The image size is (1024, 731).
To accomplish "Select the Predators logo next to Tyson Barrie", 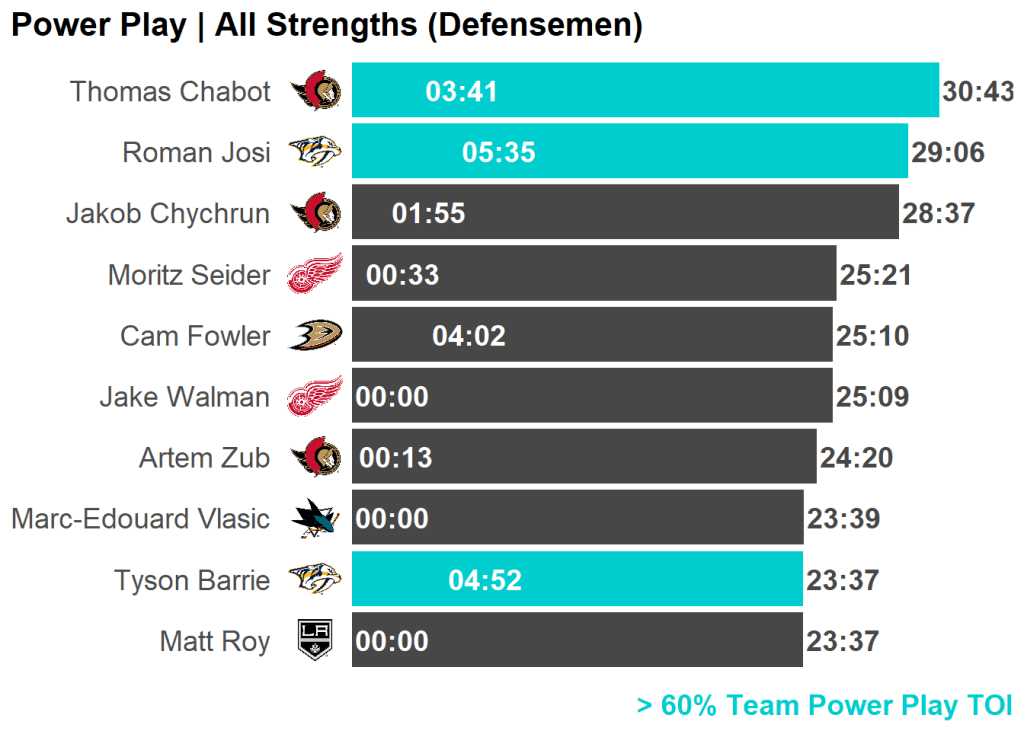I will click(x=315, y=579).
